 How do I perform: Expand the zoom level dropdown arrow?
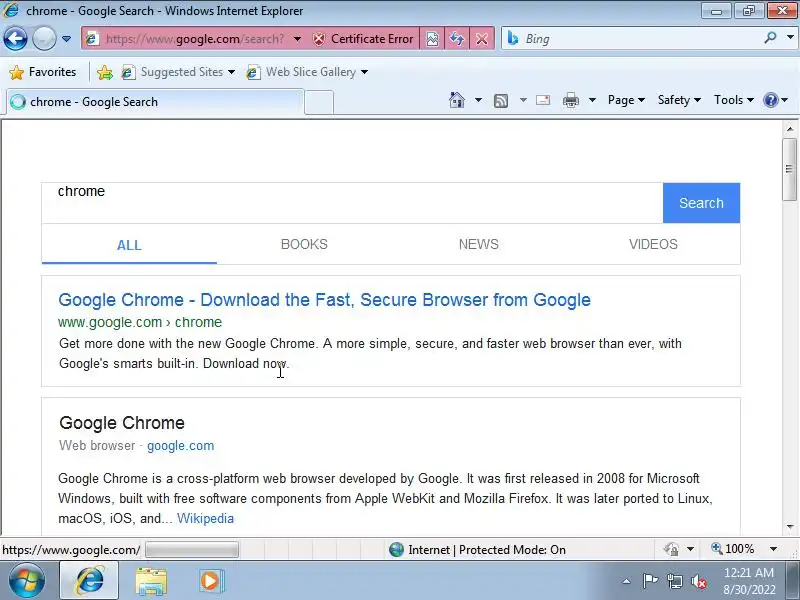[773, 549]
